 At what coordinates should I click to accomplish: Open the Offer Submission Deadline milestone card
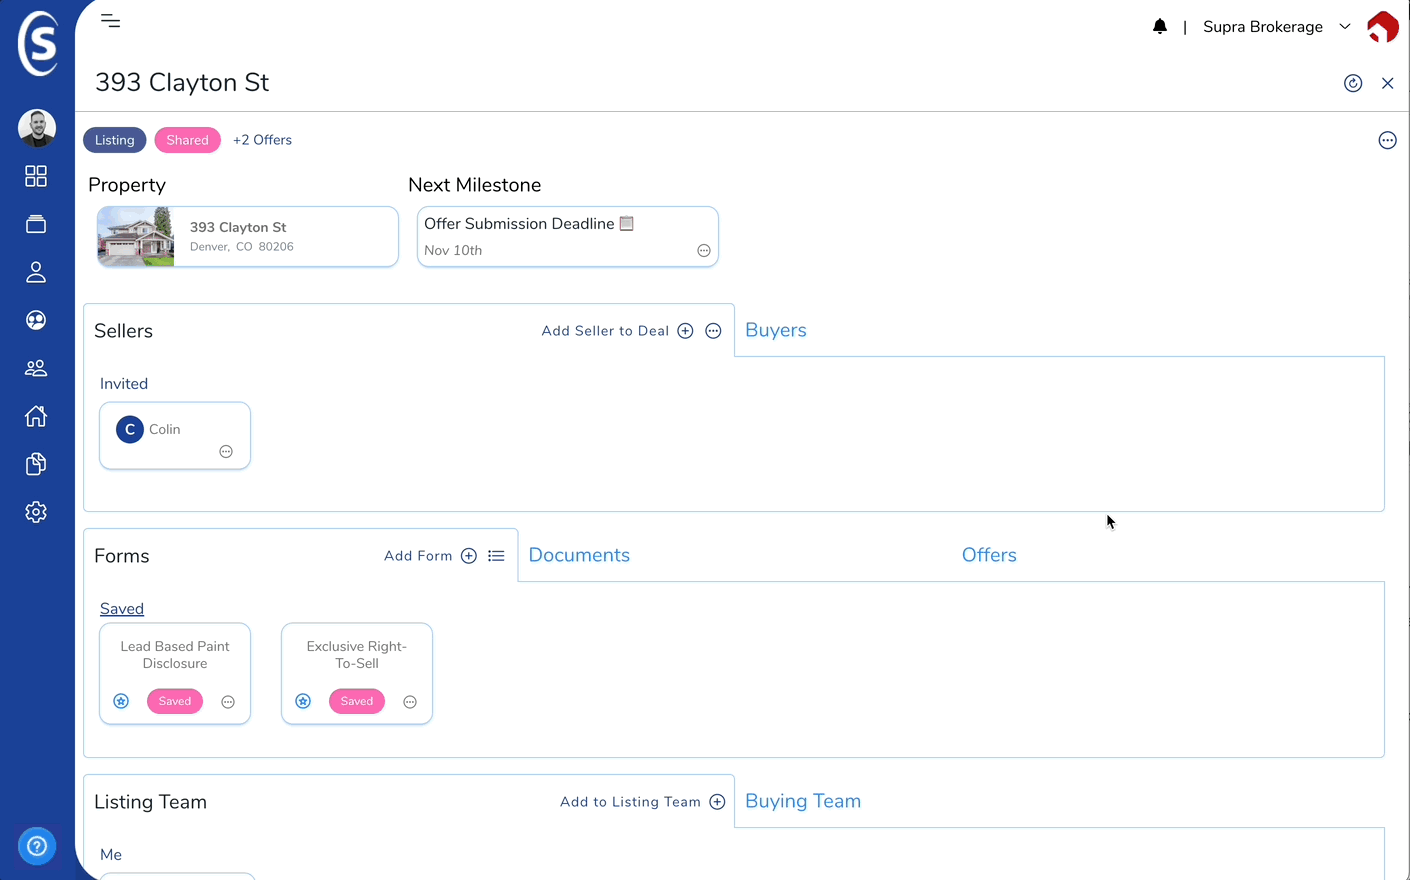567,237
